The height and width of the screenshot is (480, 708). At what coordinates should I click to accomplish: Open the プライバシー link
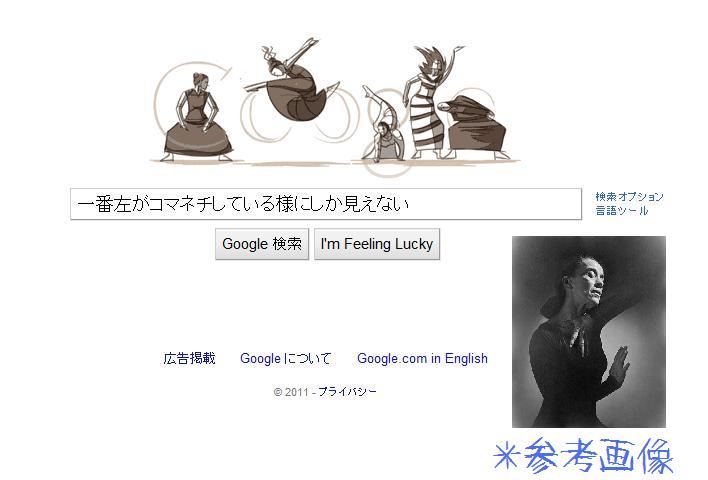point(347,391)
